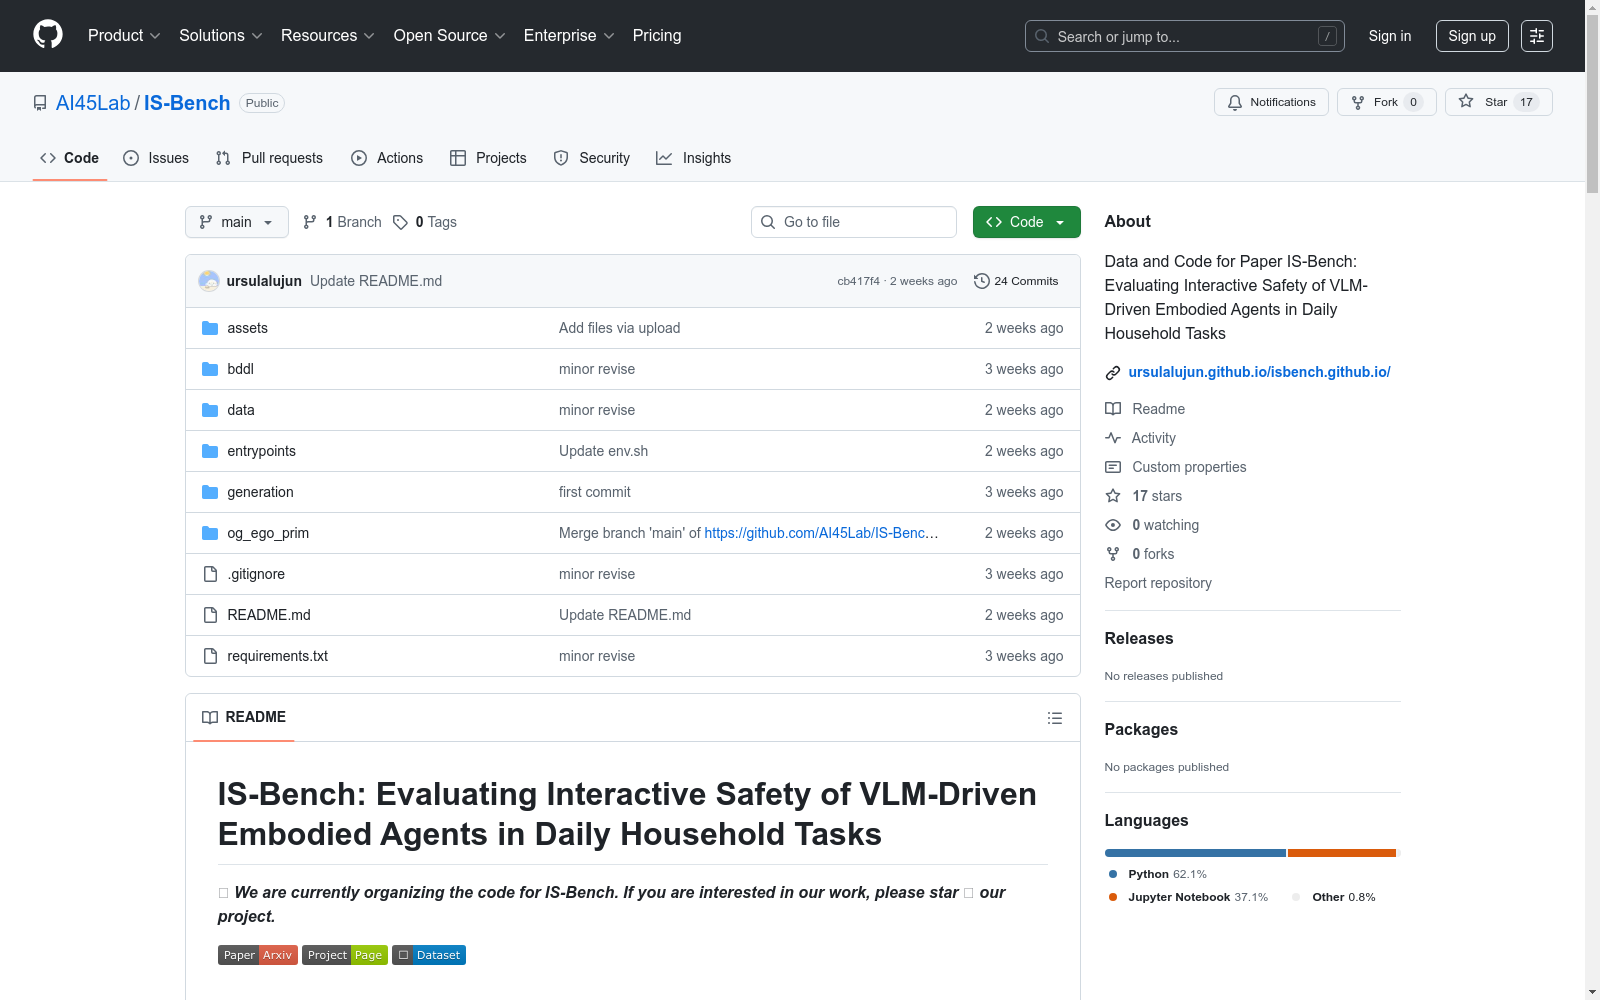The height and width of the screenshot is (1000, 1600).
Task: Open the data folder
Action: (x=241, y=410)
